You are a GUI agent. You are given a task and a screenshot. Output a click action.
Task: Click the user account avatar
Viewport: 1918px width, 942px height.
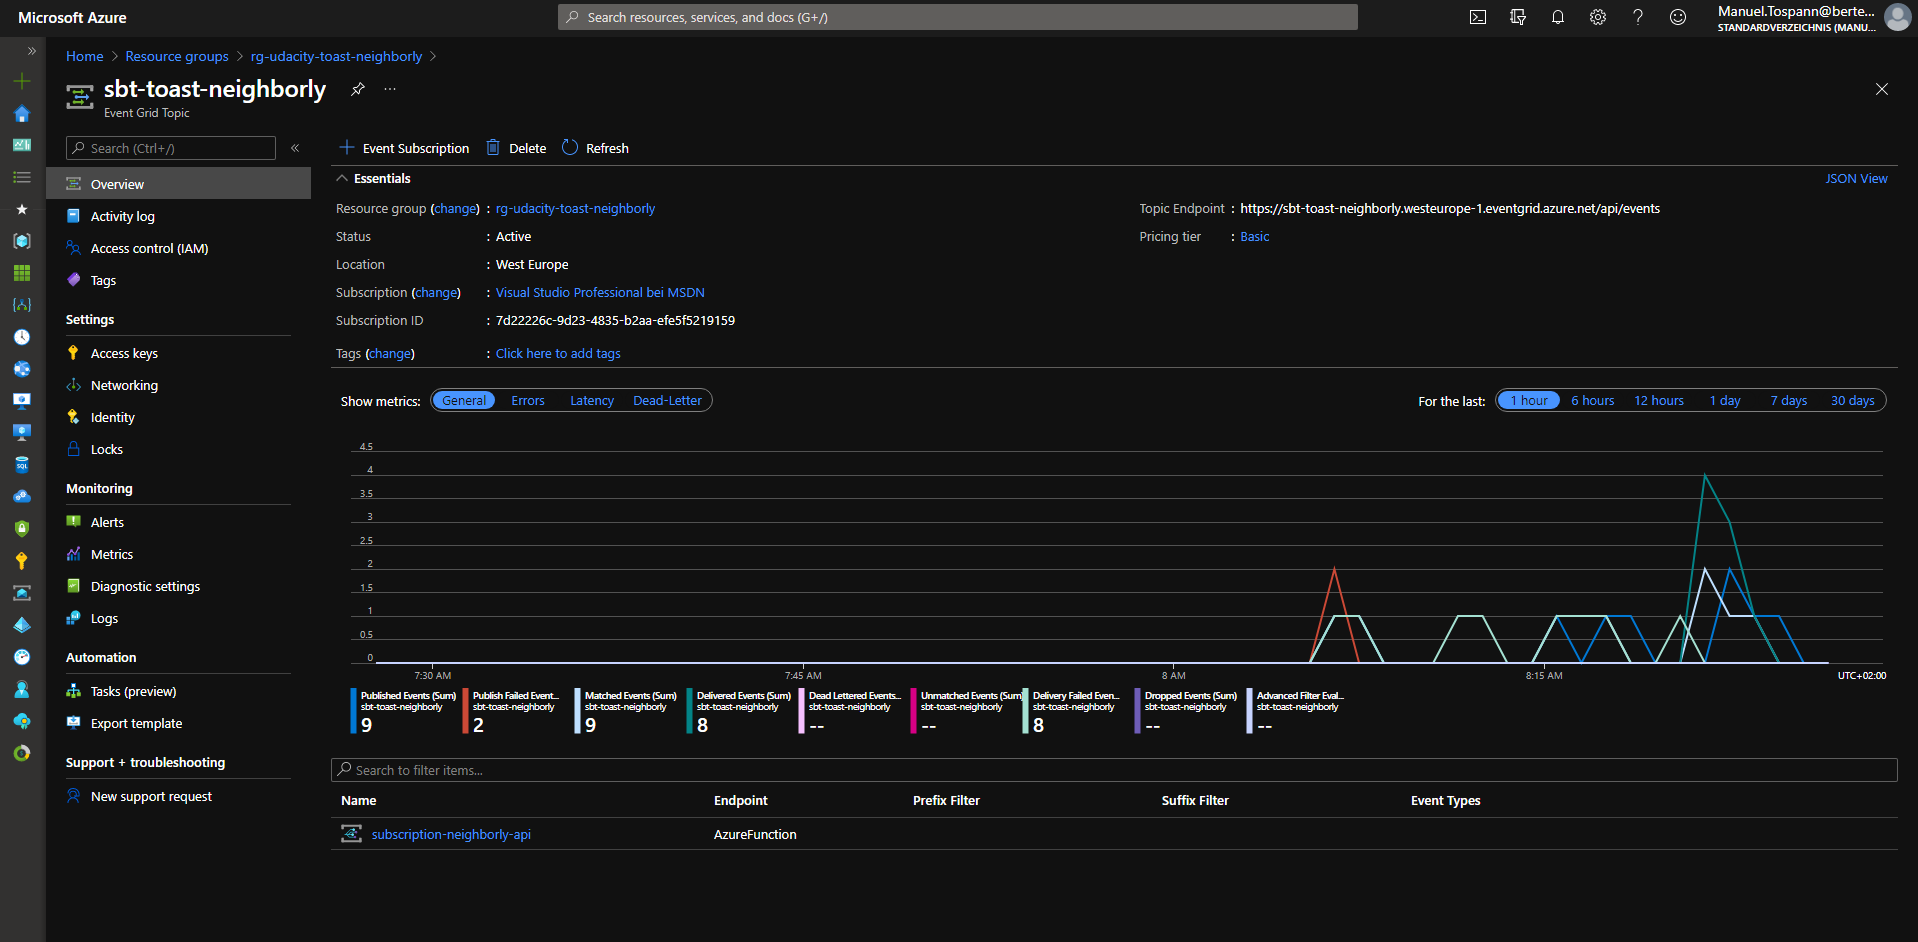click(x=1897, y=17)
